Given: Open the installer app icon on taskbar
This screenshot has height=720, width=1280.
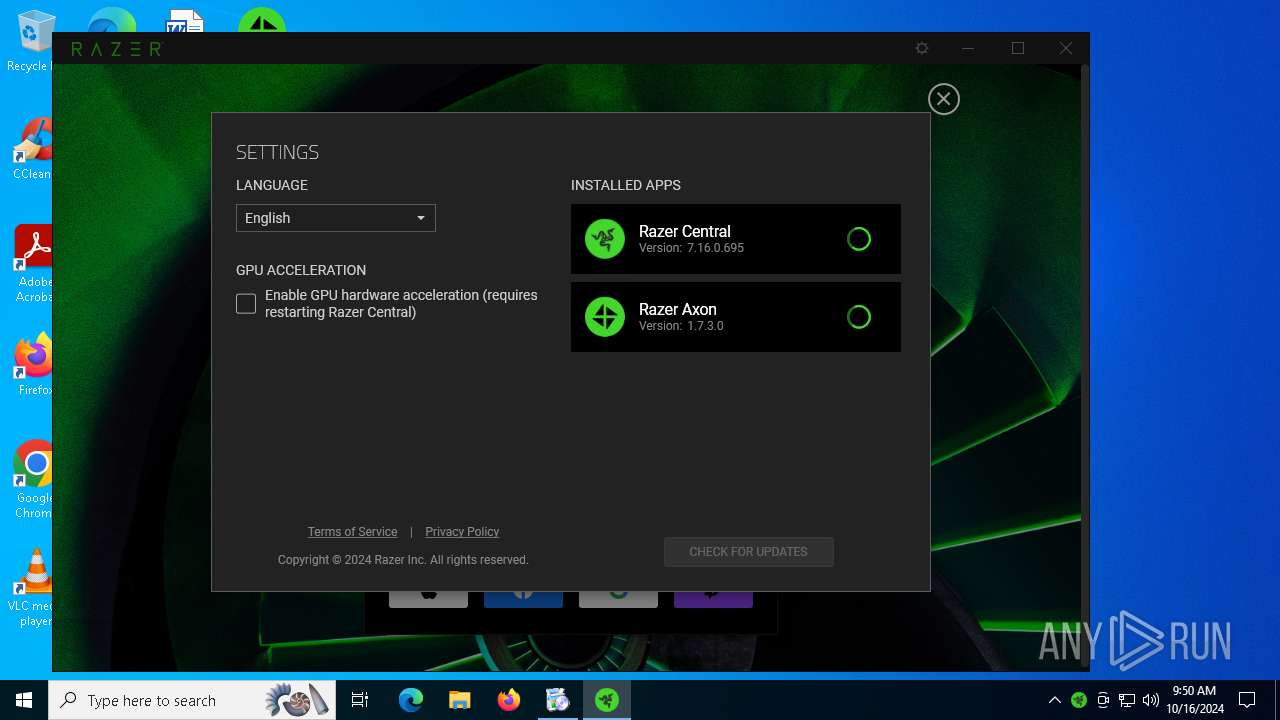Looking at the screenshot, I should pyautogui.click(x=557, y=700).
